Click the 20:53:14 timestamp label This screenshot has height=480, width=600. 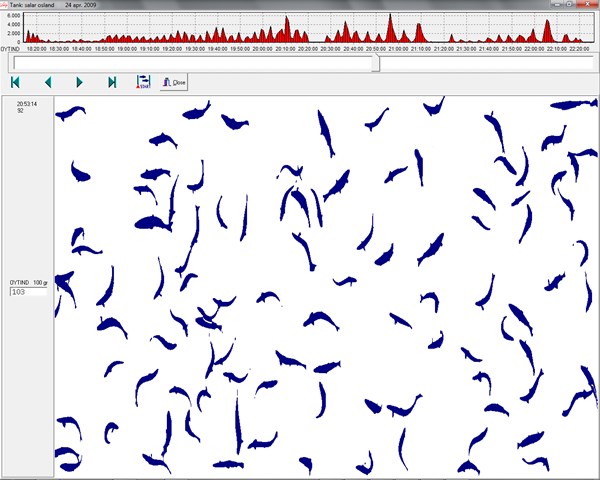pyautogui.click(x=27, y=104)
